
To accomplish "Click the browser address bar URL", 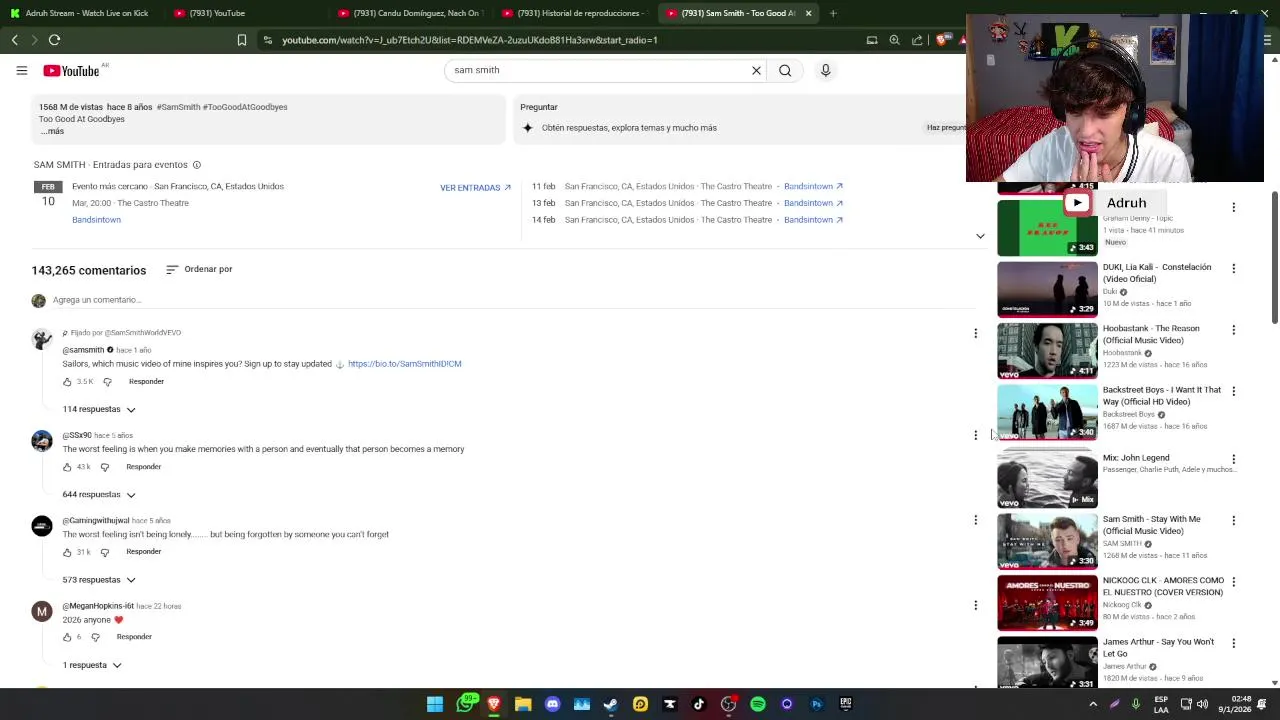I will (470, 40).
